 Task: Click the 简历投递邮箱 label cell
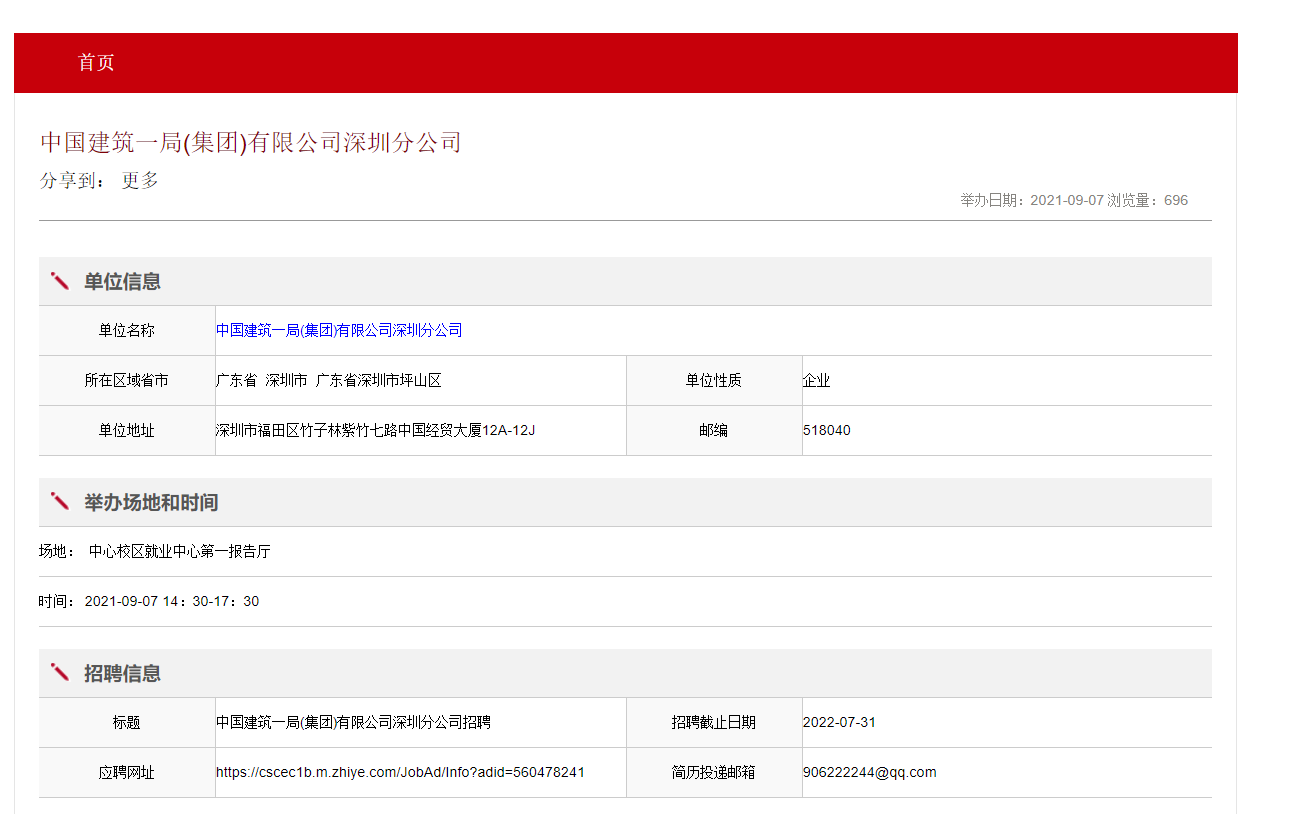(714, 772)
